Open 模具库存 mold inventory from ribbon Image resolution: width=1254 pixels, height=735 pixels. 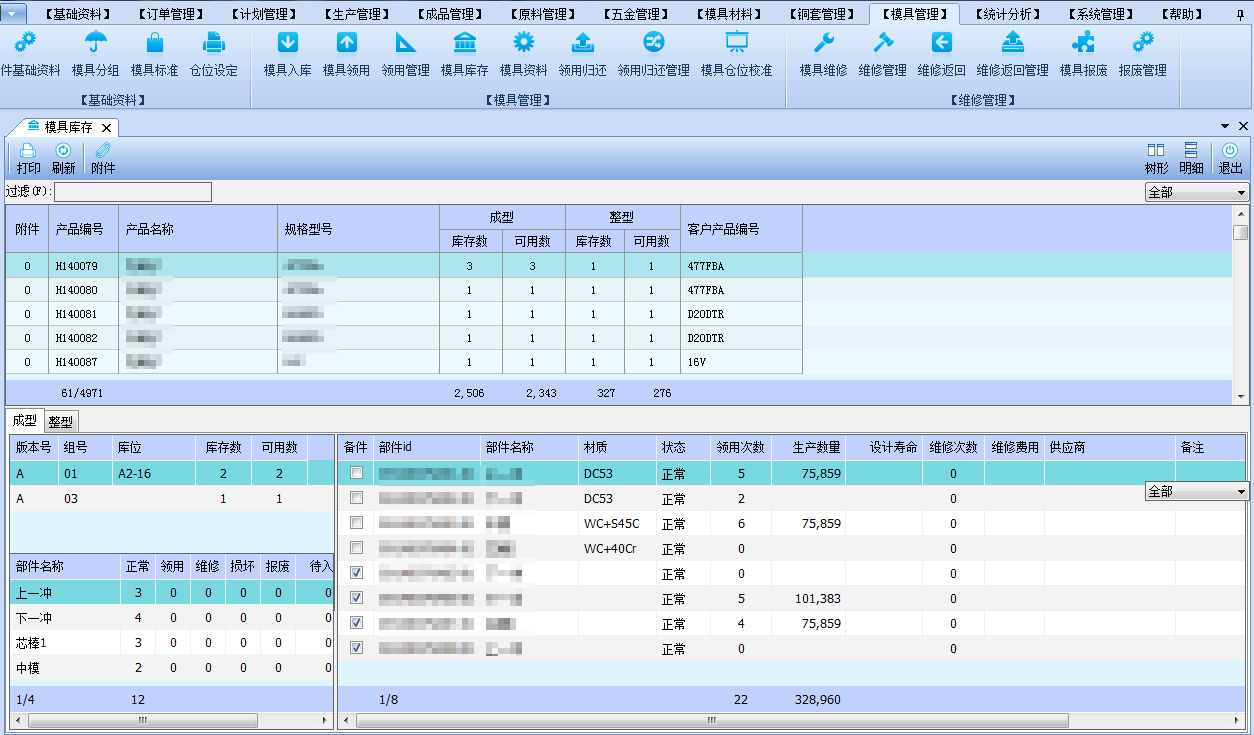click(x=464, y=43)
